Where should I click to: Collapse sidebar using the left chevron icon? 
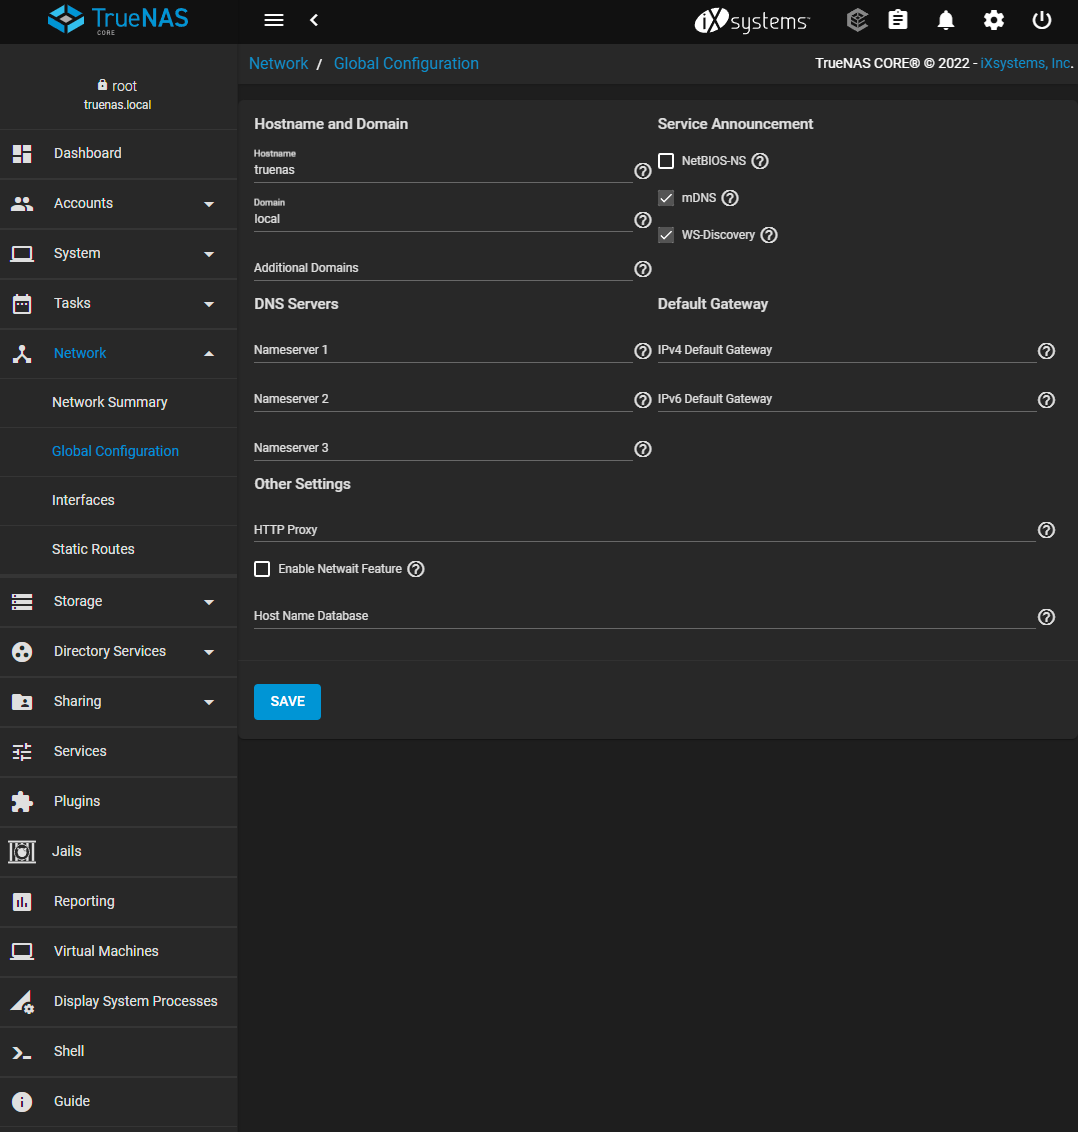314,21
